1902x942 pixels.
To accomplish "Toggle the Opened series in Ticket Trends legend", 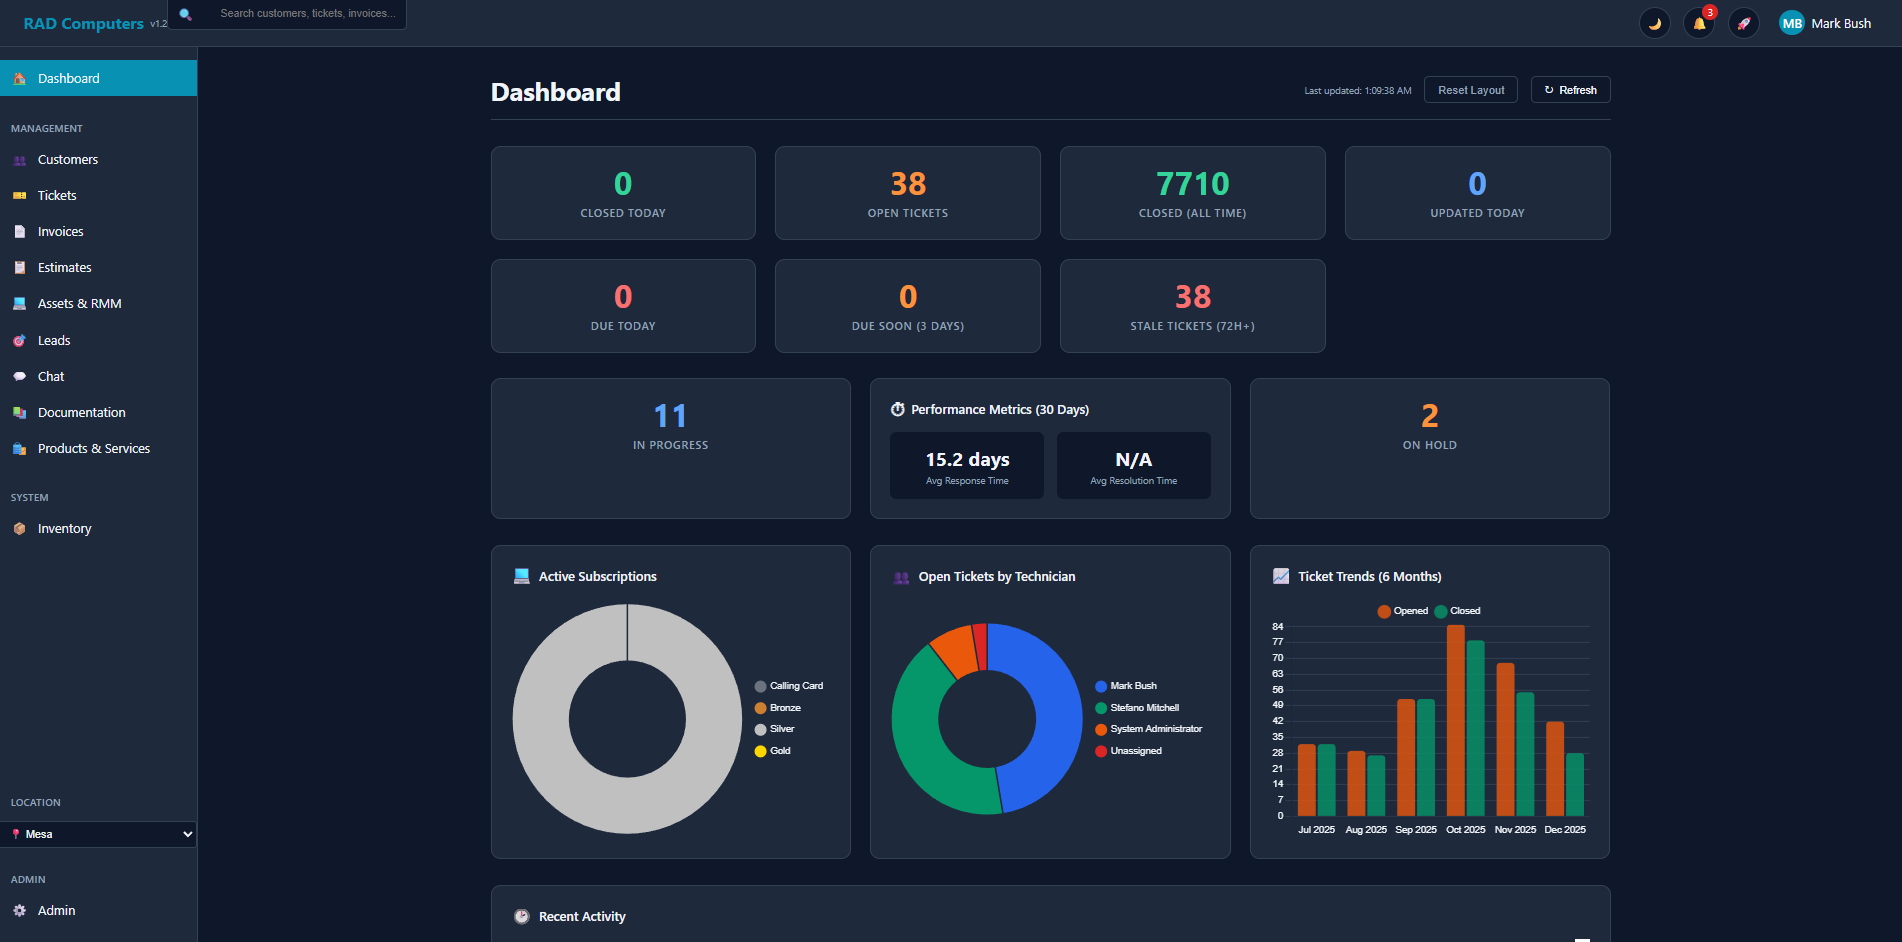I will pos(1402,611).
